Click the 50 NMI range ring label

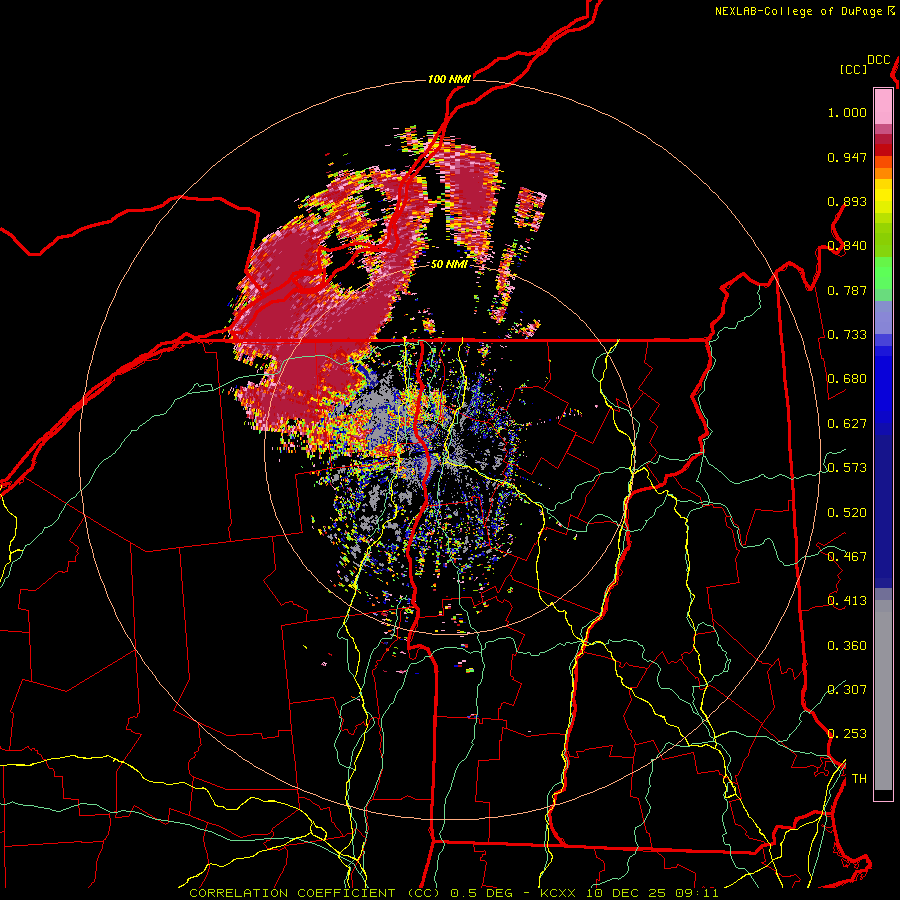pos(449,264)
